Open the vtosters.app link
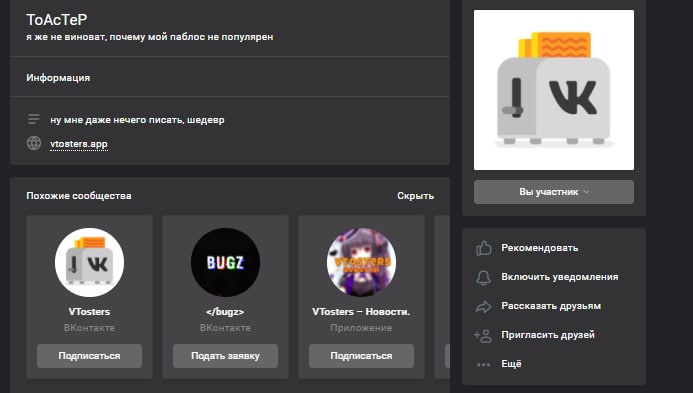 click(x=79, y=144)
